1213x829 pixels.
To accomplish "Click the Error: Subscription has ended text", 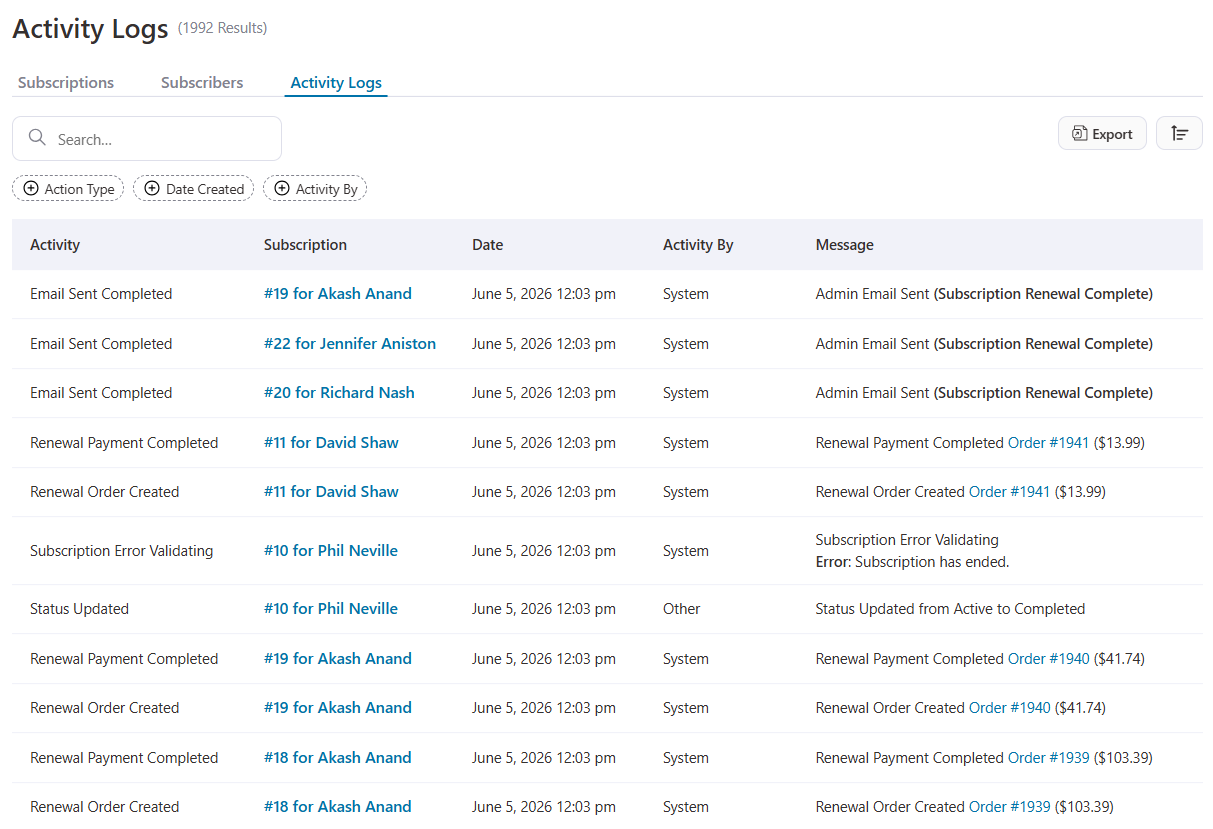I will (x=913, y=562).
